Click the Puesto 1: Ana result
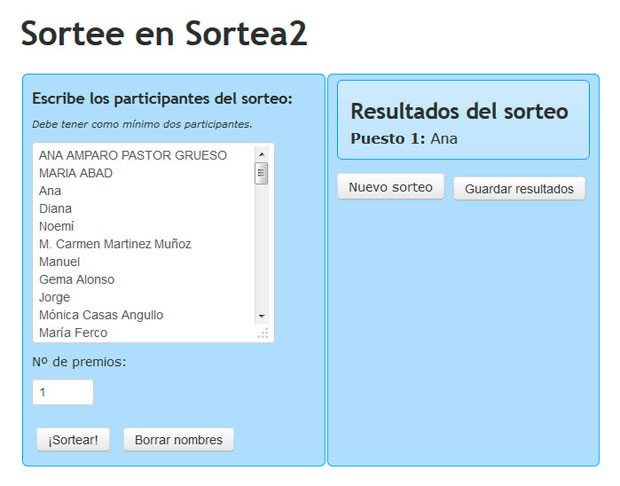The image size is (620, 486). (x=404, y=139)
